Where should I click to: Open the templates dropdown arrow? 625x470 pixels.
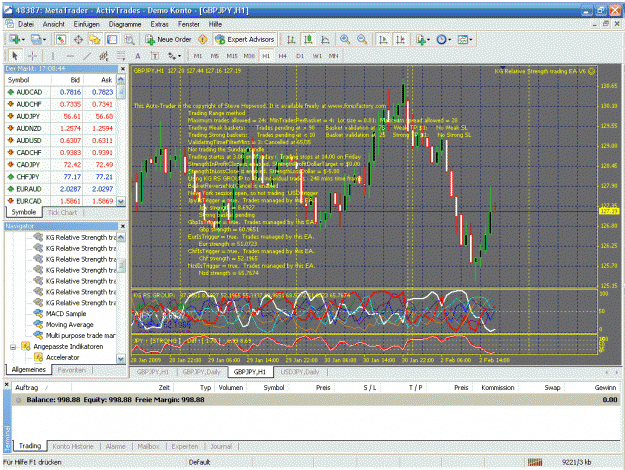(471, 39)
